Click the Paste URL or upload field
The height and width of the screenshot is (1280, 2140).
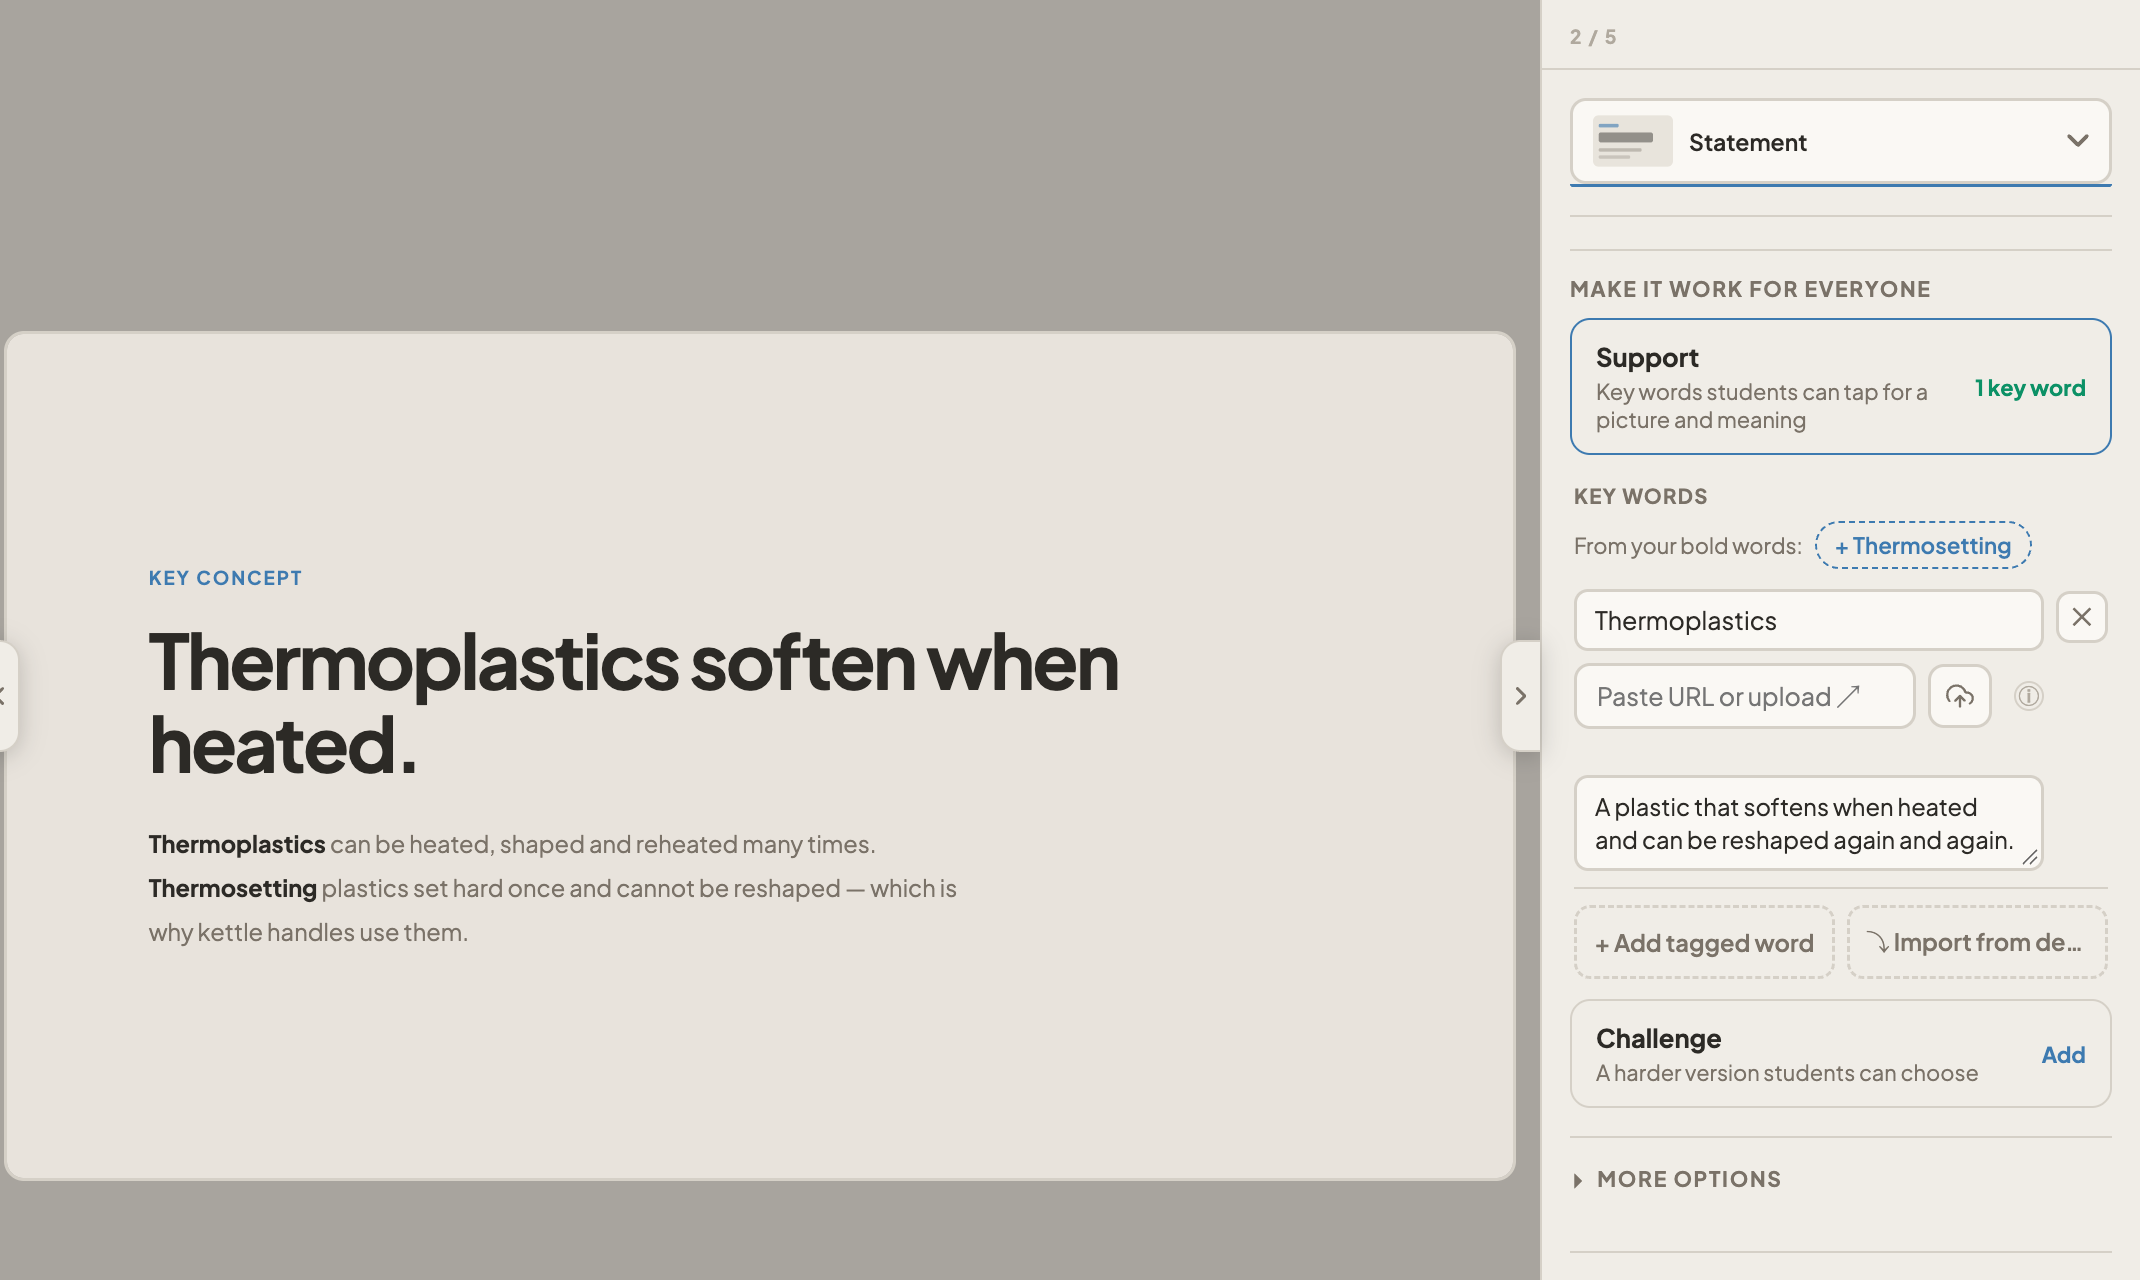(1744, 697)
